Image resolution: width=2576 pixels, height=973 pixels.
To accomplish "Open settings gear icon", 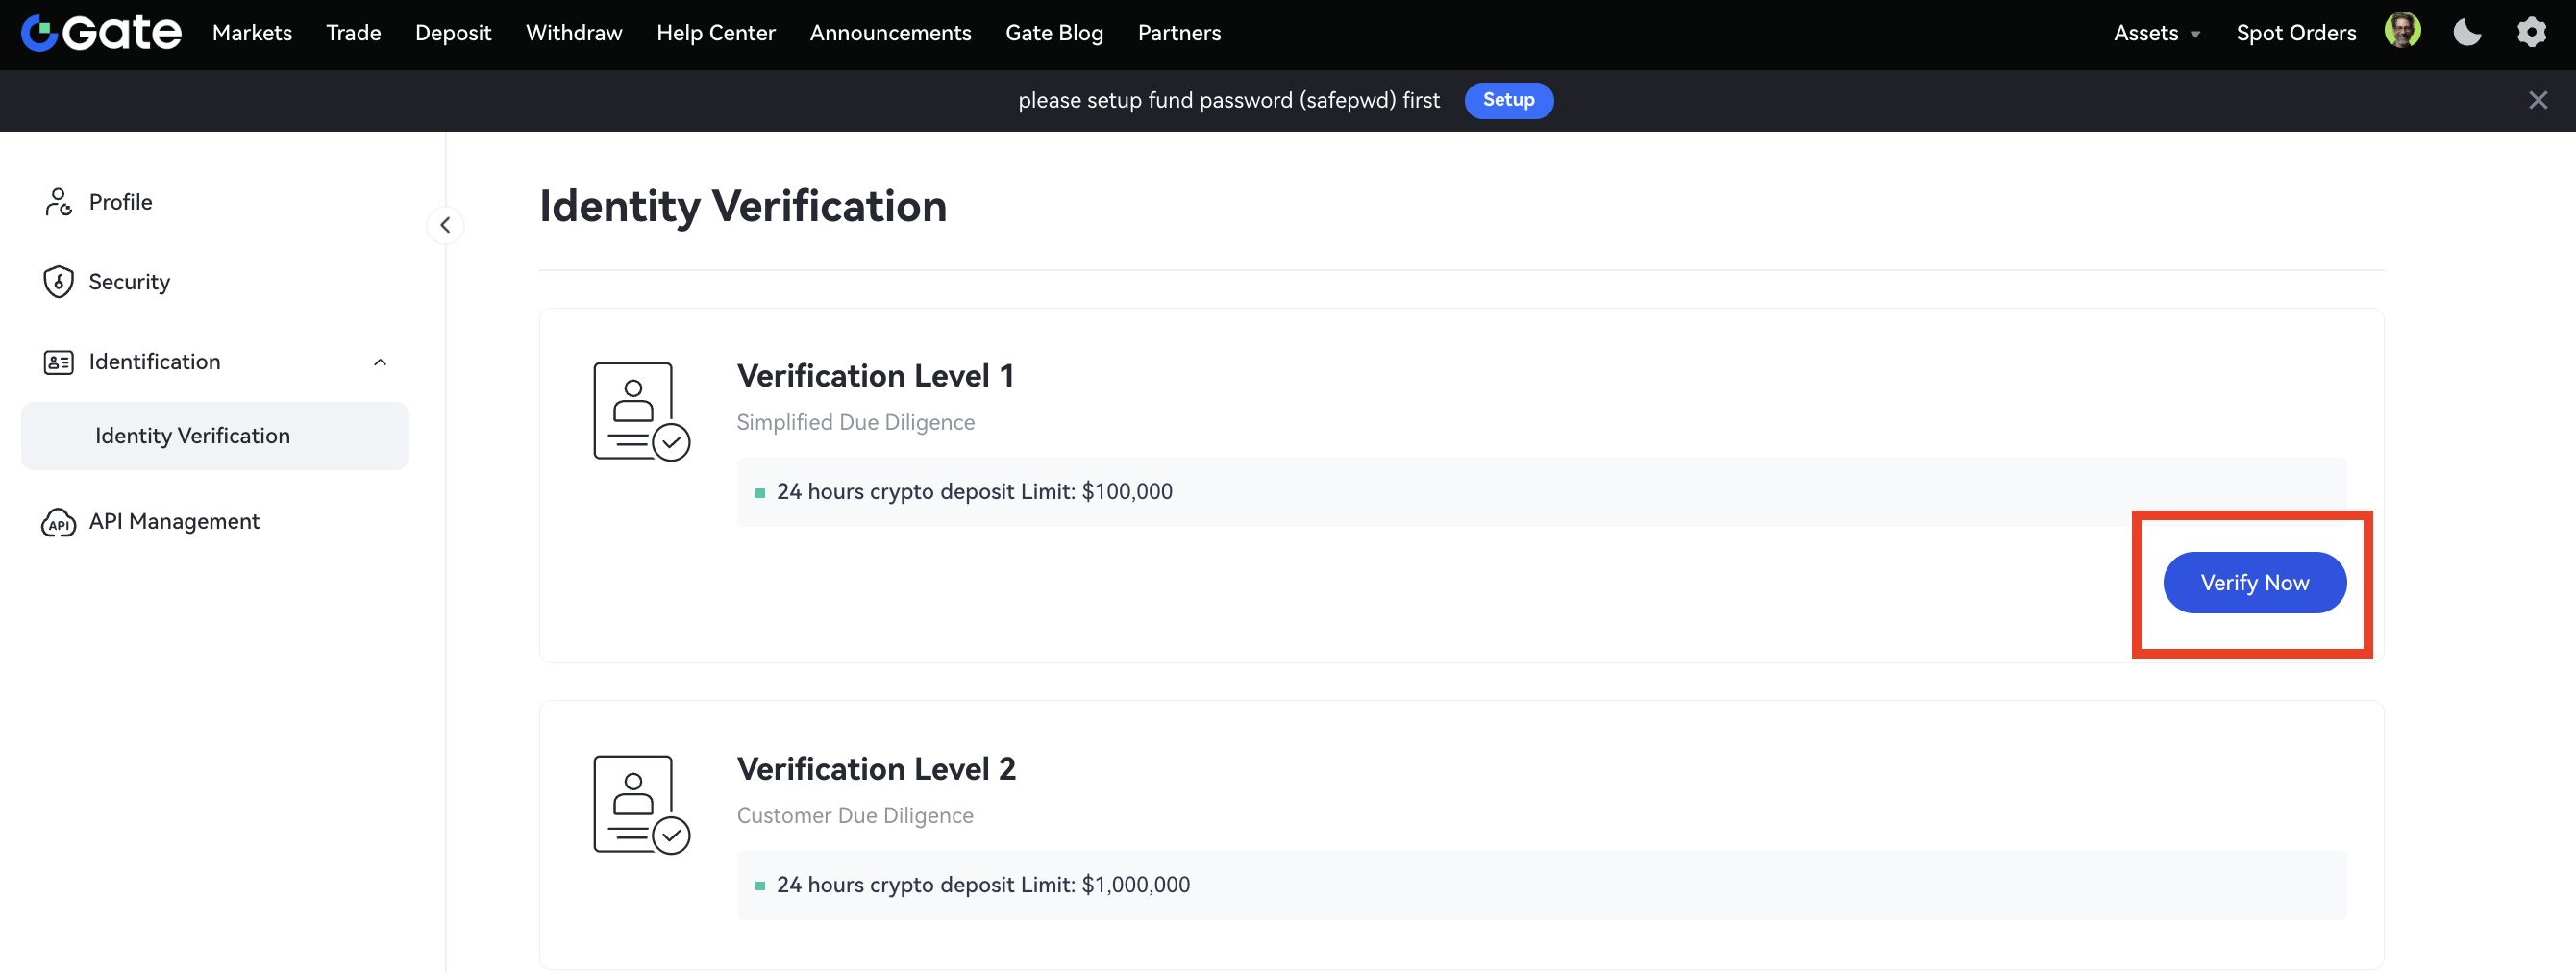I will 2531,32.
